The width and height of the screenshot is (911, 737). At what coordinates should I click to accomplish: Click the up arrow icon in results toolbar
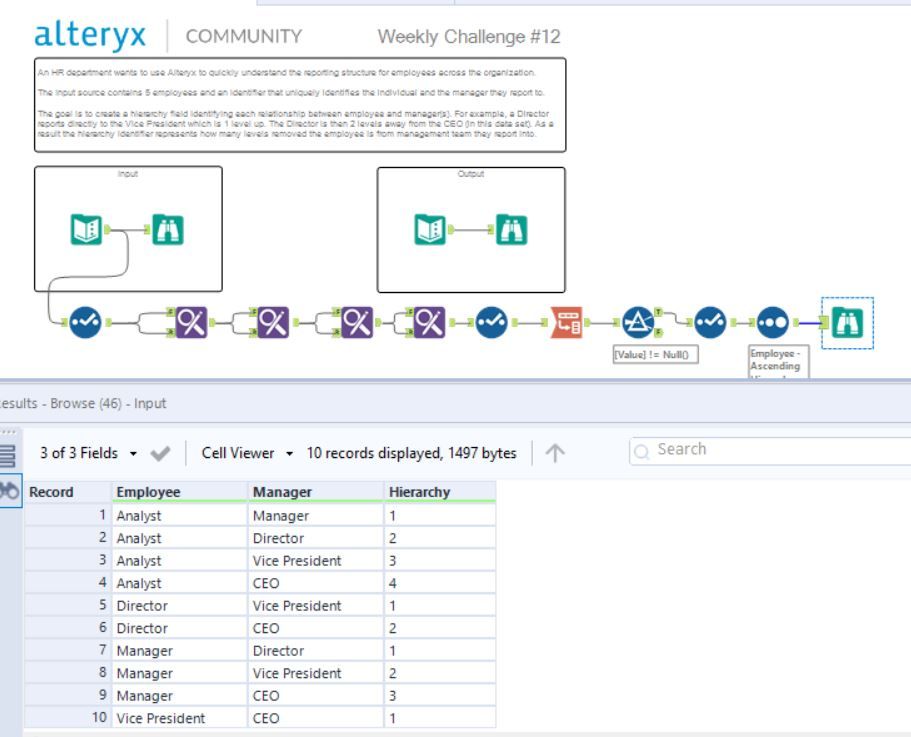tap(555, 453)
